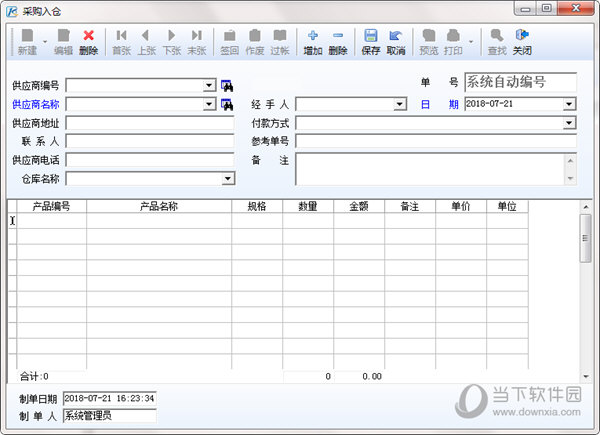600x435 pixels.
Task: Click the 编辑 (Edit) toolbar icon
Action: [64, 42]
